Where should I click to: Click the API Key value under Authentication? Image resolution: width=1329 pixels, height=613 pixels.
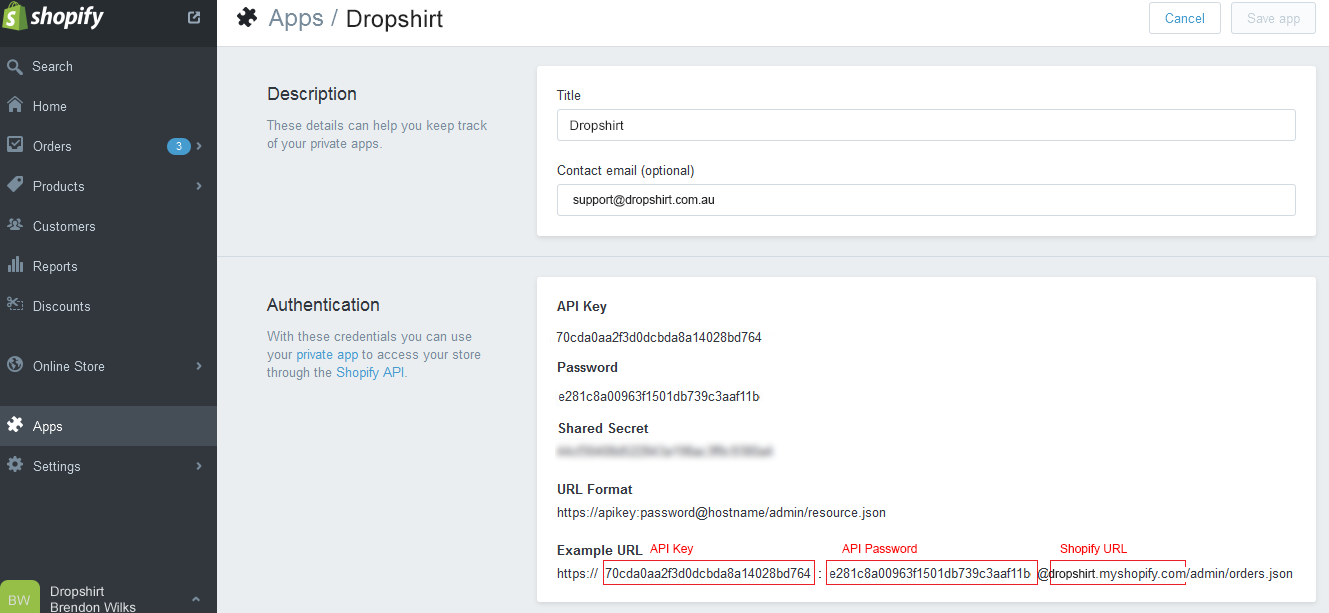click(659, 337)
